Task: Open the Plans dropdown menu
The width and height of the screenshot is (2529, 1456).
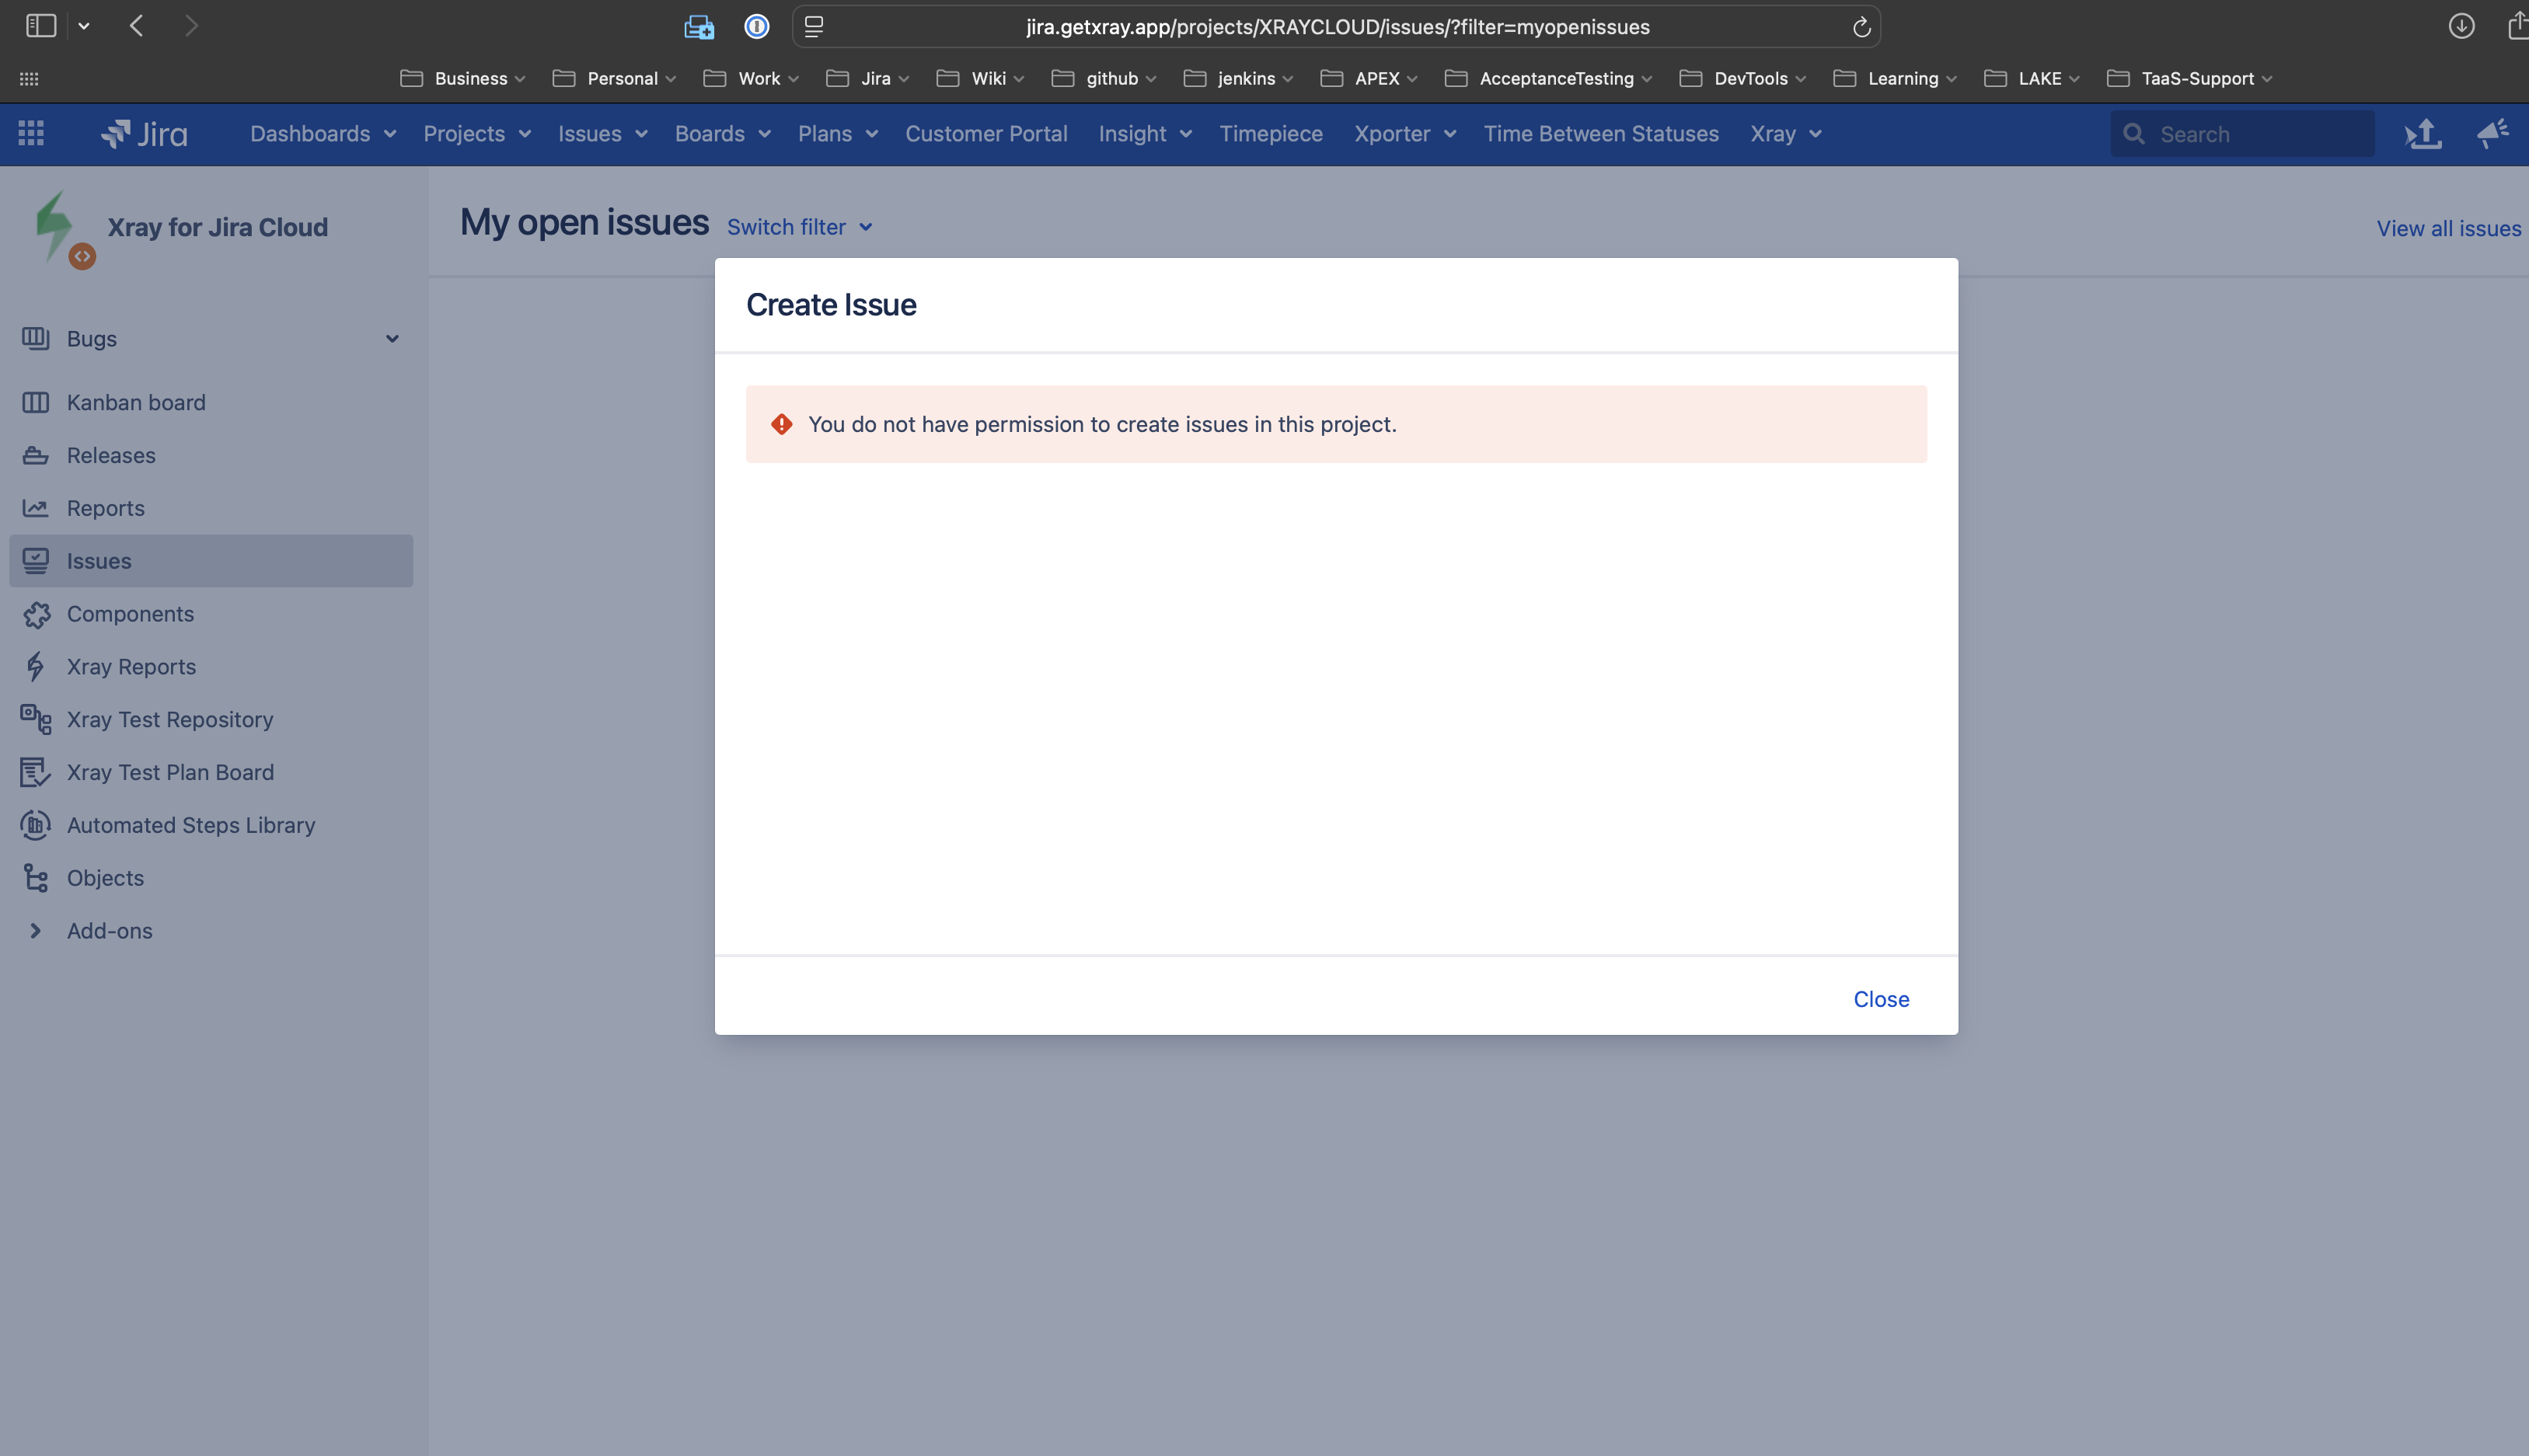Action: (838, 133)
